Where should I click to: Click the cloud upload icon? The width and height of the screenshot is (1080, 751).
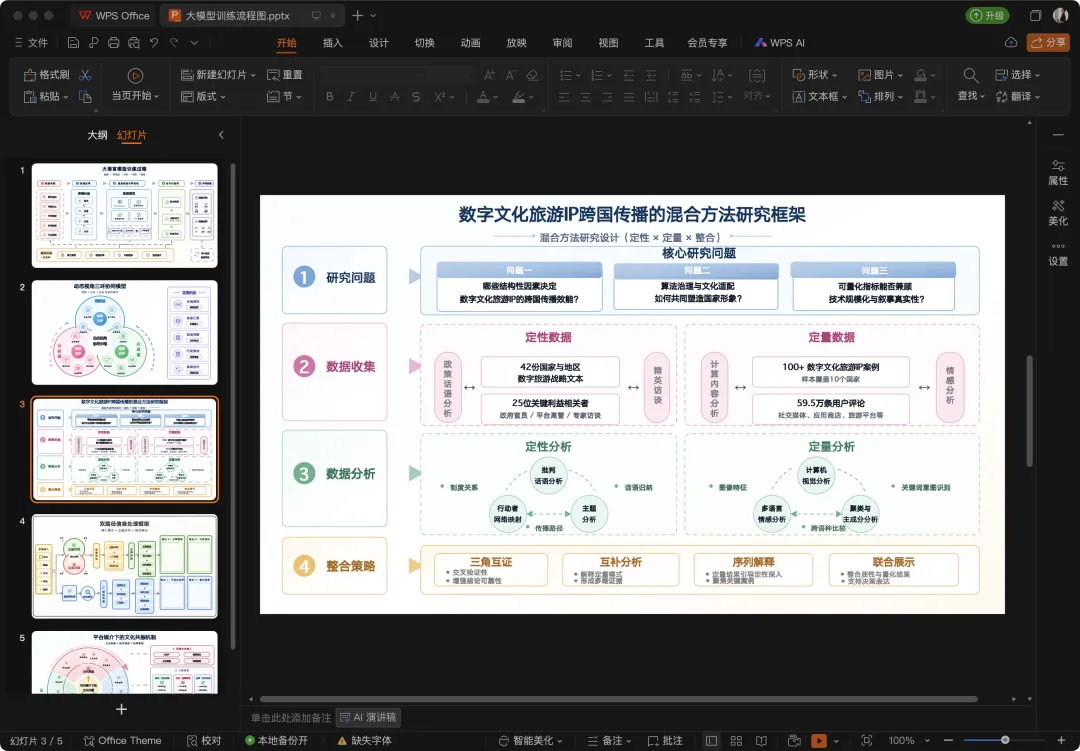coord(1010,43)
